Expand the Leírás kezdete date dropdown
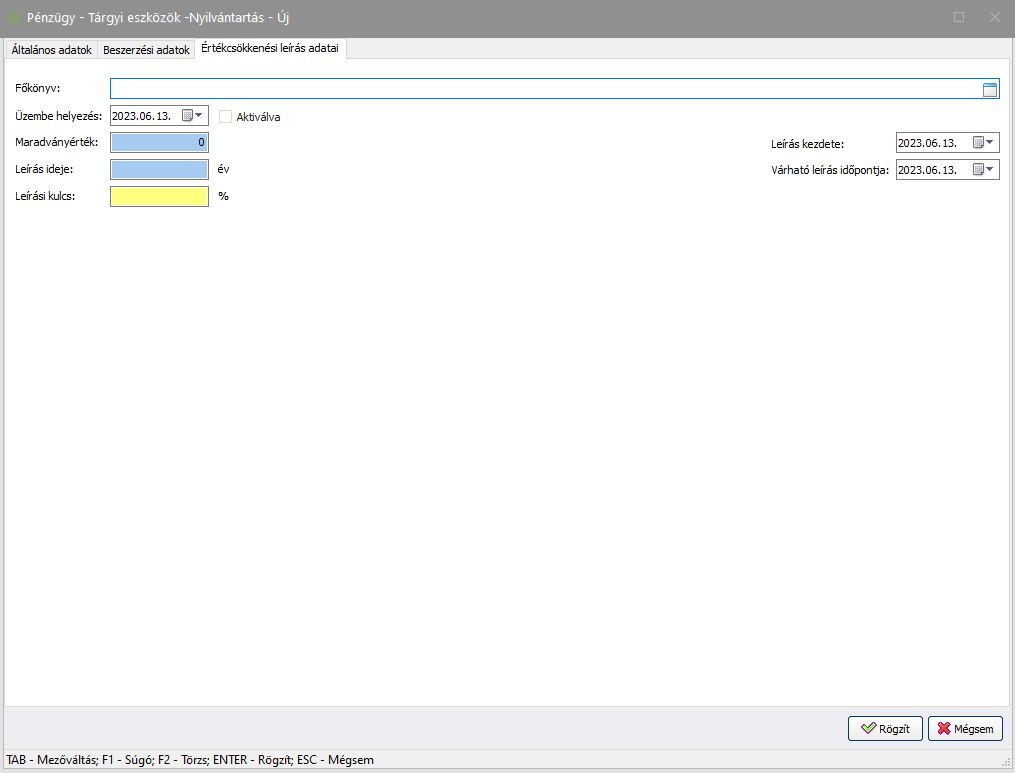 [984, 143]
